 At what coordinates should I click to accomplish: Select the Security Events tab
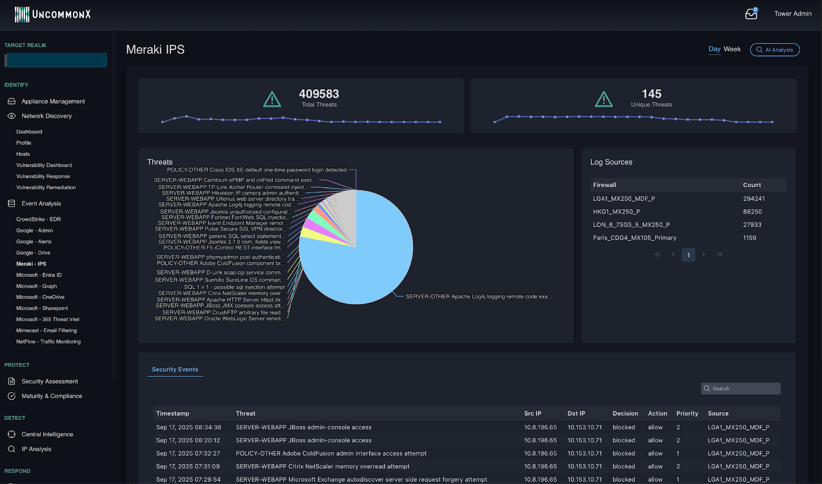click(x=174, y=369)
